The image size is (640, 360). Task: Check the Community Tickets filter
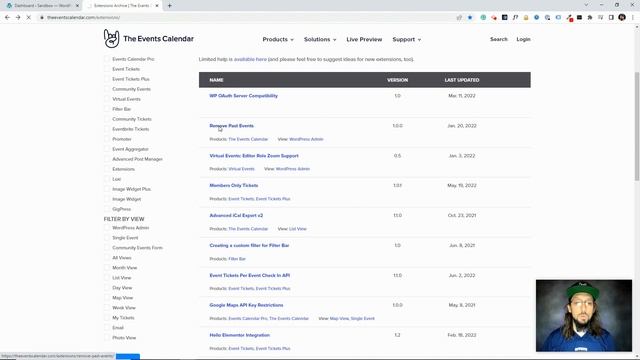coord(107,119)
